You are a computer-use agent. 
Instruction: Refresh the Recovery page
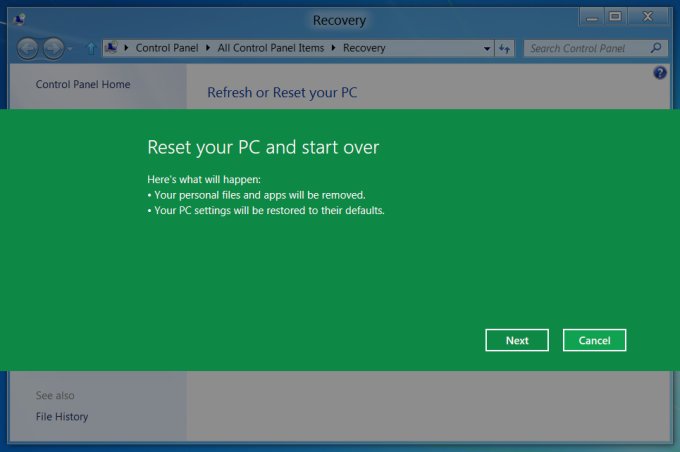(504, 49)
